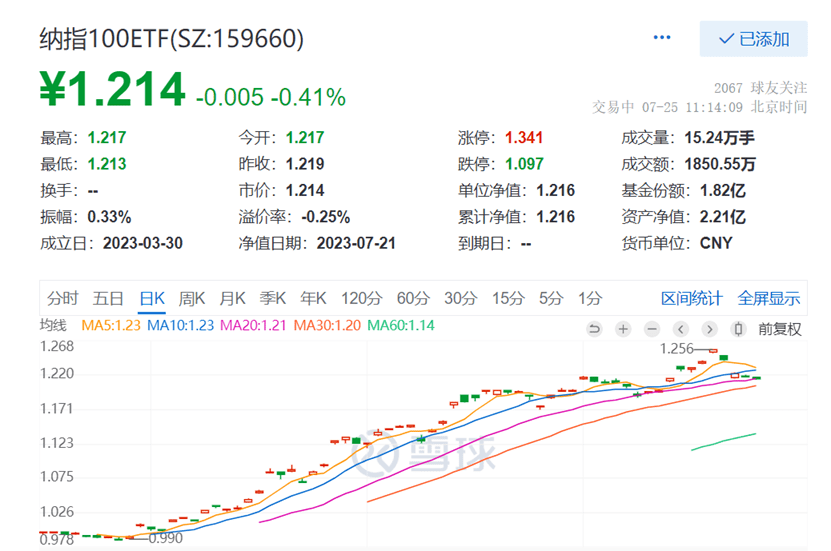Click the MA5 orange indicator label

(x=111, y=325)
